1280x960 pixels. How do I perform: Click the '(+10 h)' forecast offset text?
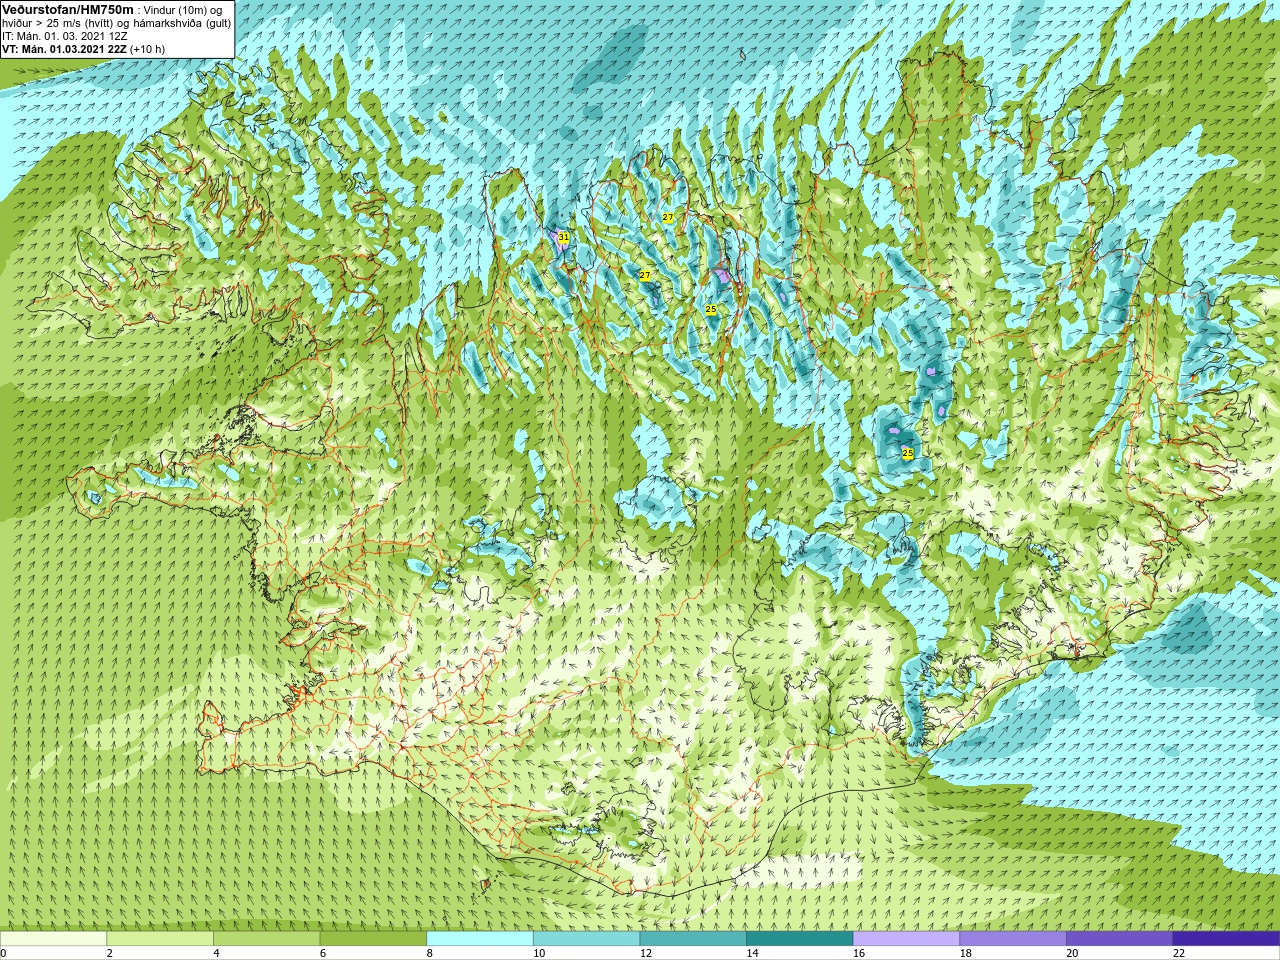[148, 48]
